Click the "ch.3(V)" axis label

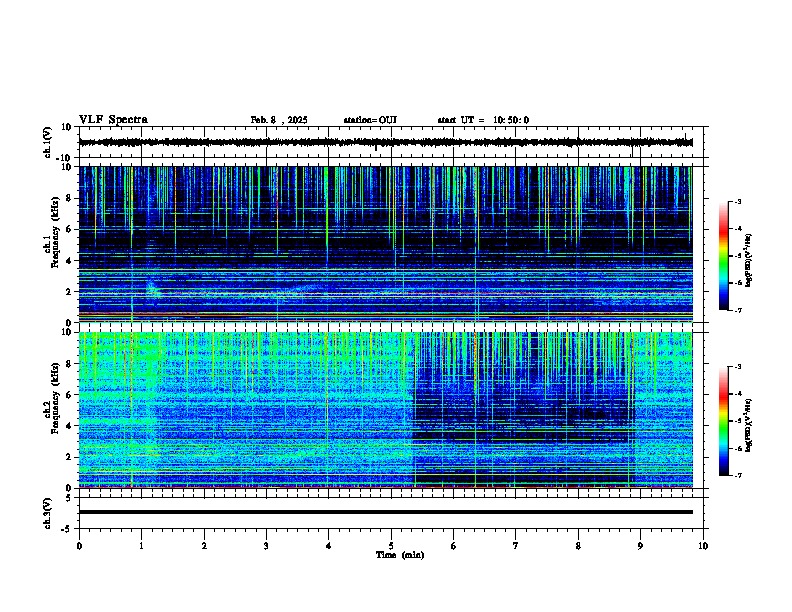pyautogui.click(x=48, y=513)
